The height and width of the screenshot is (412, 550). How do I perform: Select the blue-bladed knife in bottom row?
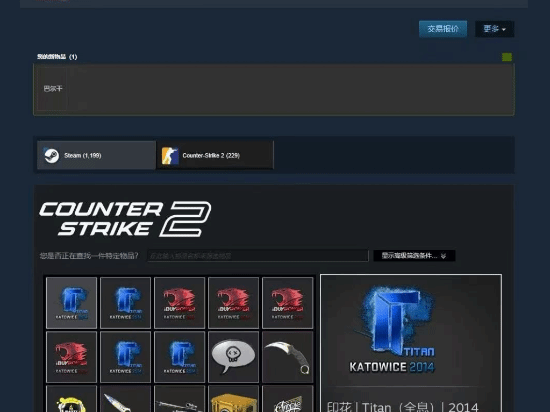[126, 399]
